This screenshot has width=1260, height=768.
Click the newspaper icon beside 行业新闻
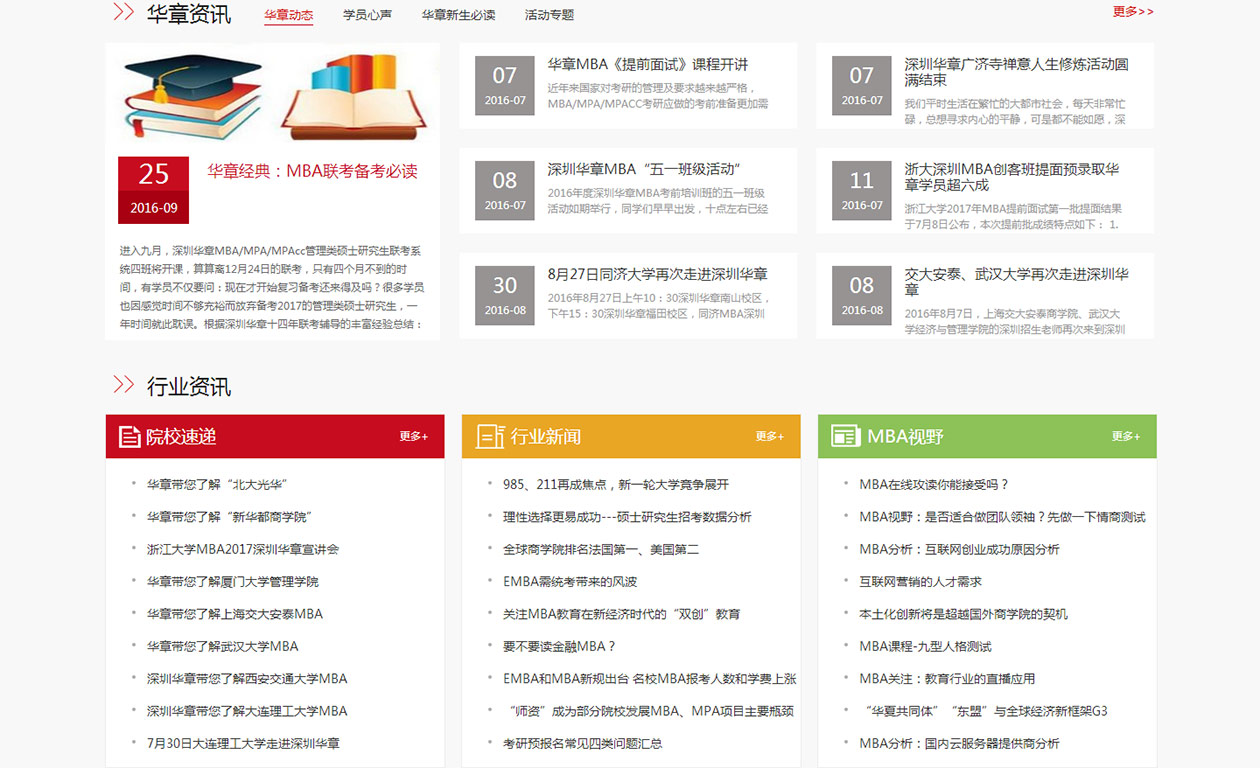[490, 436]
